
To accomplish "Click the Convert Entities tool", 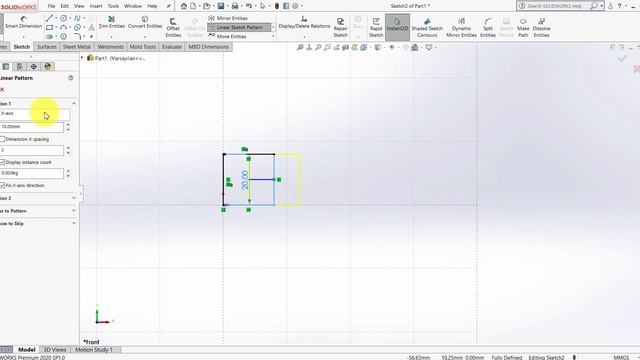I will 145,22.
